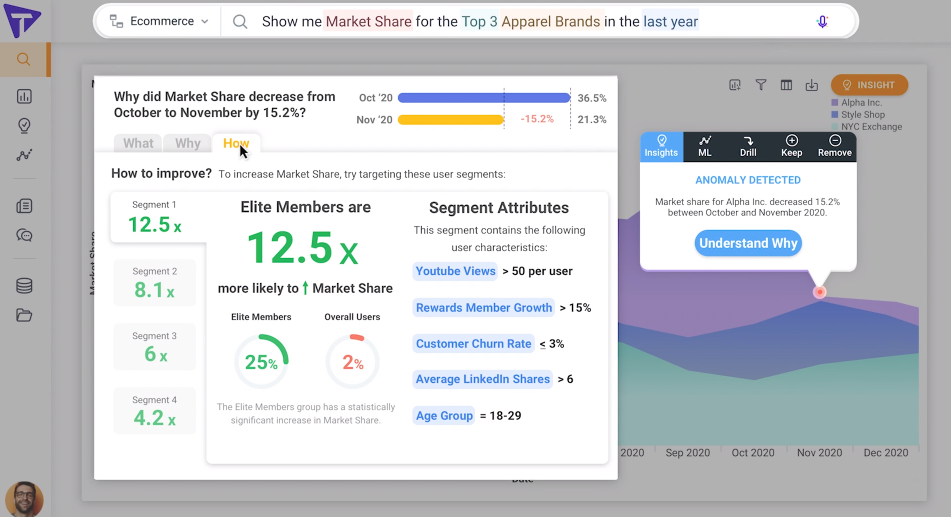Click the filter funnel icon
The image size is (951, 517).
click(761, 85)
